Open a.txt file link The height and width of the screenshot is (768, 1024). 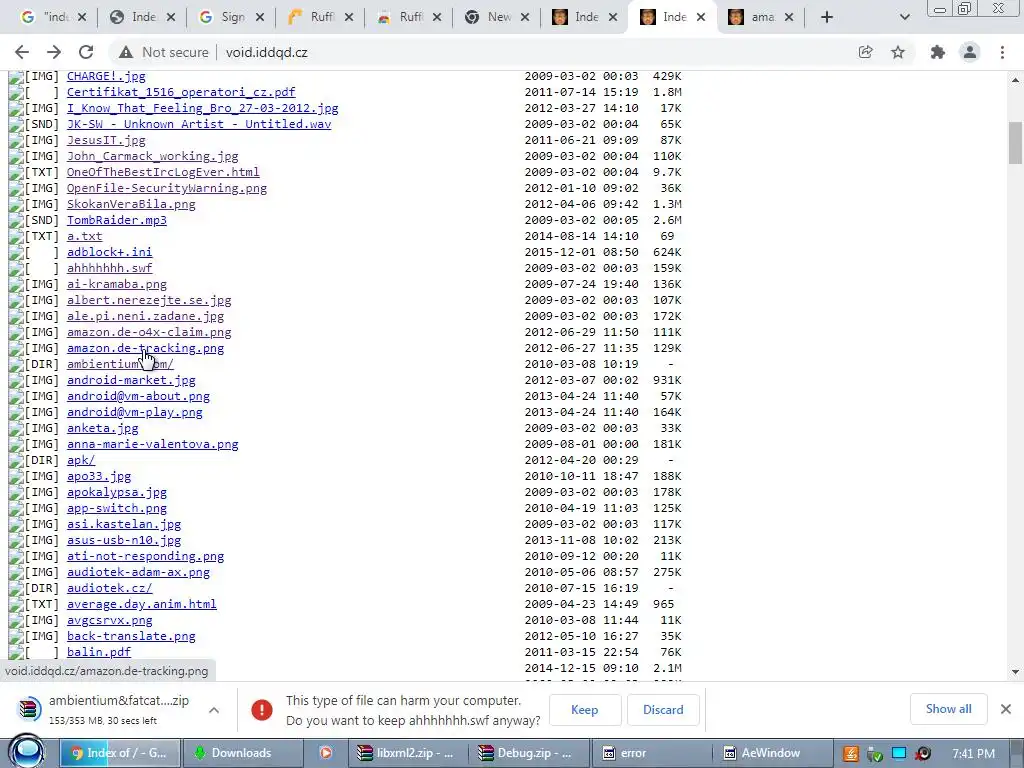(84, 236)
